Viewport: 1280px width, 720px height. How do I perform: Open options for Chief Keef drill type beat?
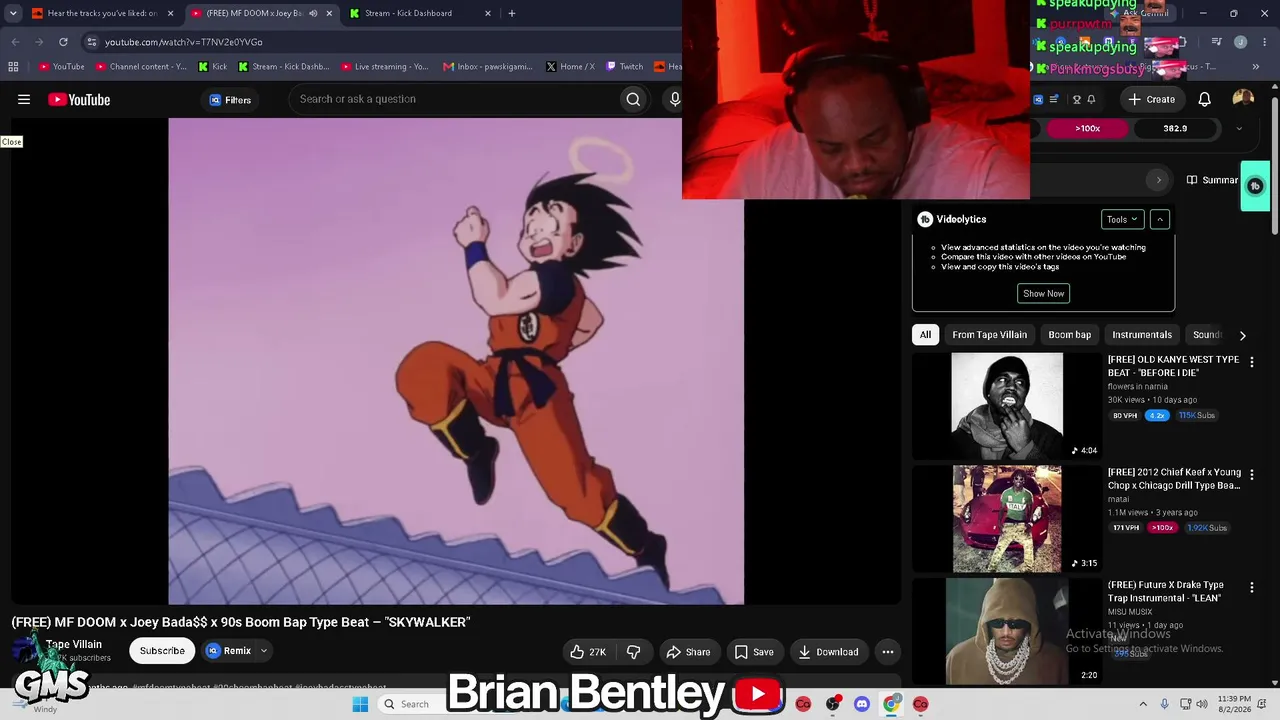point(1251,475)
